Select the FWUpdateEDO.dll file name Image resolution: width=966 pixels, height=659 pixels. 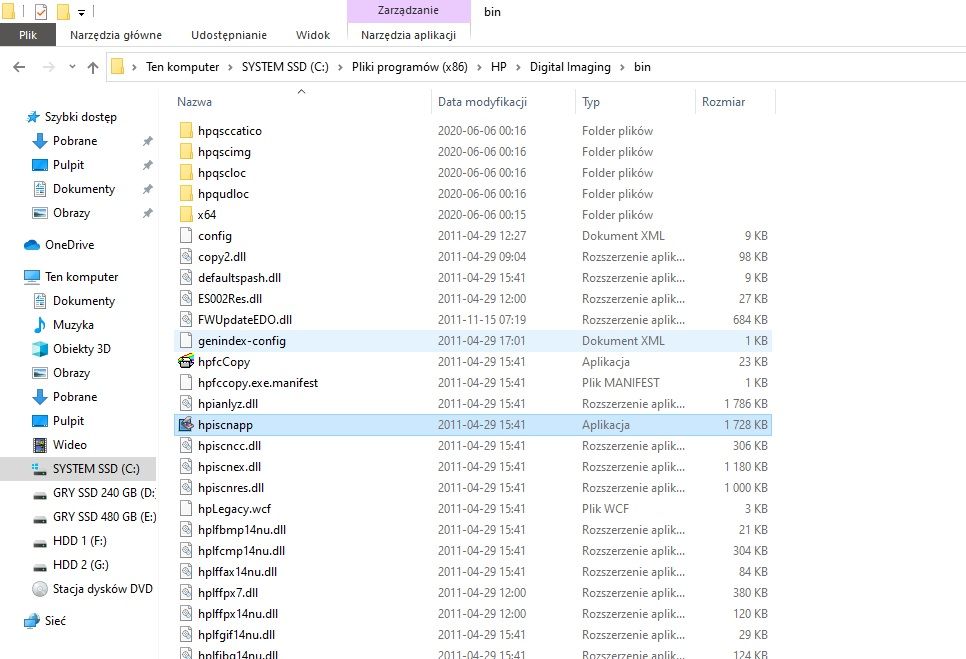tap(245, 320)
